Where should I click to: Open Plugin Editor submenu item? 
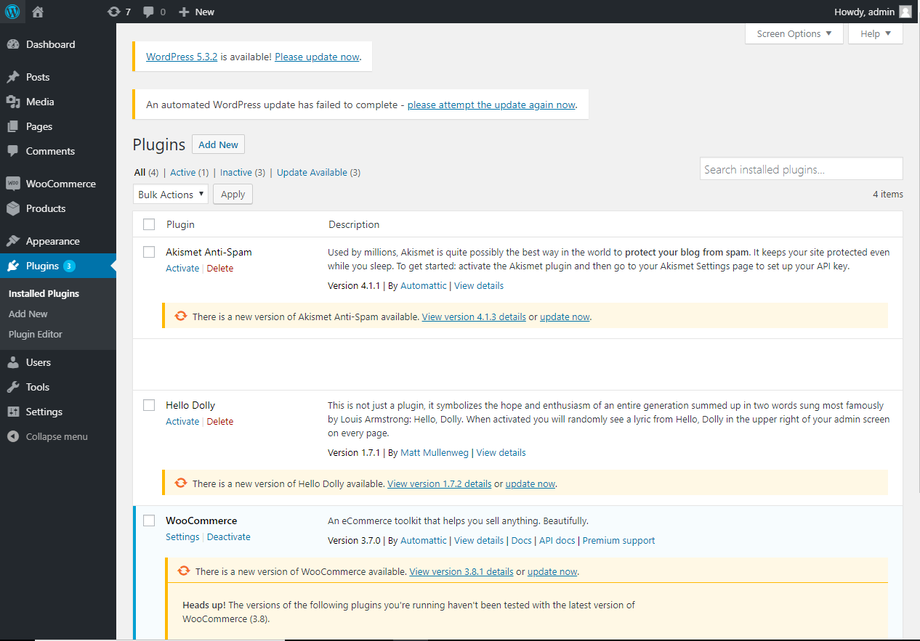pyautogui.click(x=35, y=334)
